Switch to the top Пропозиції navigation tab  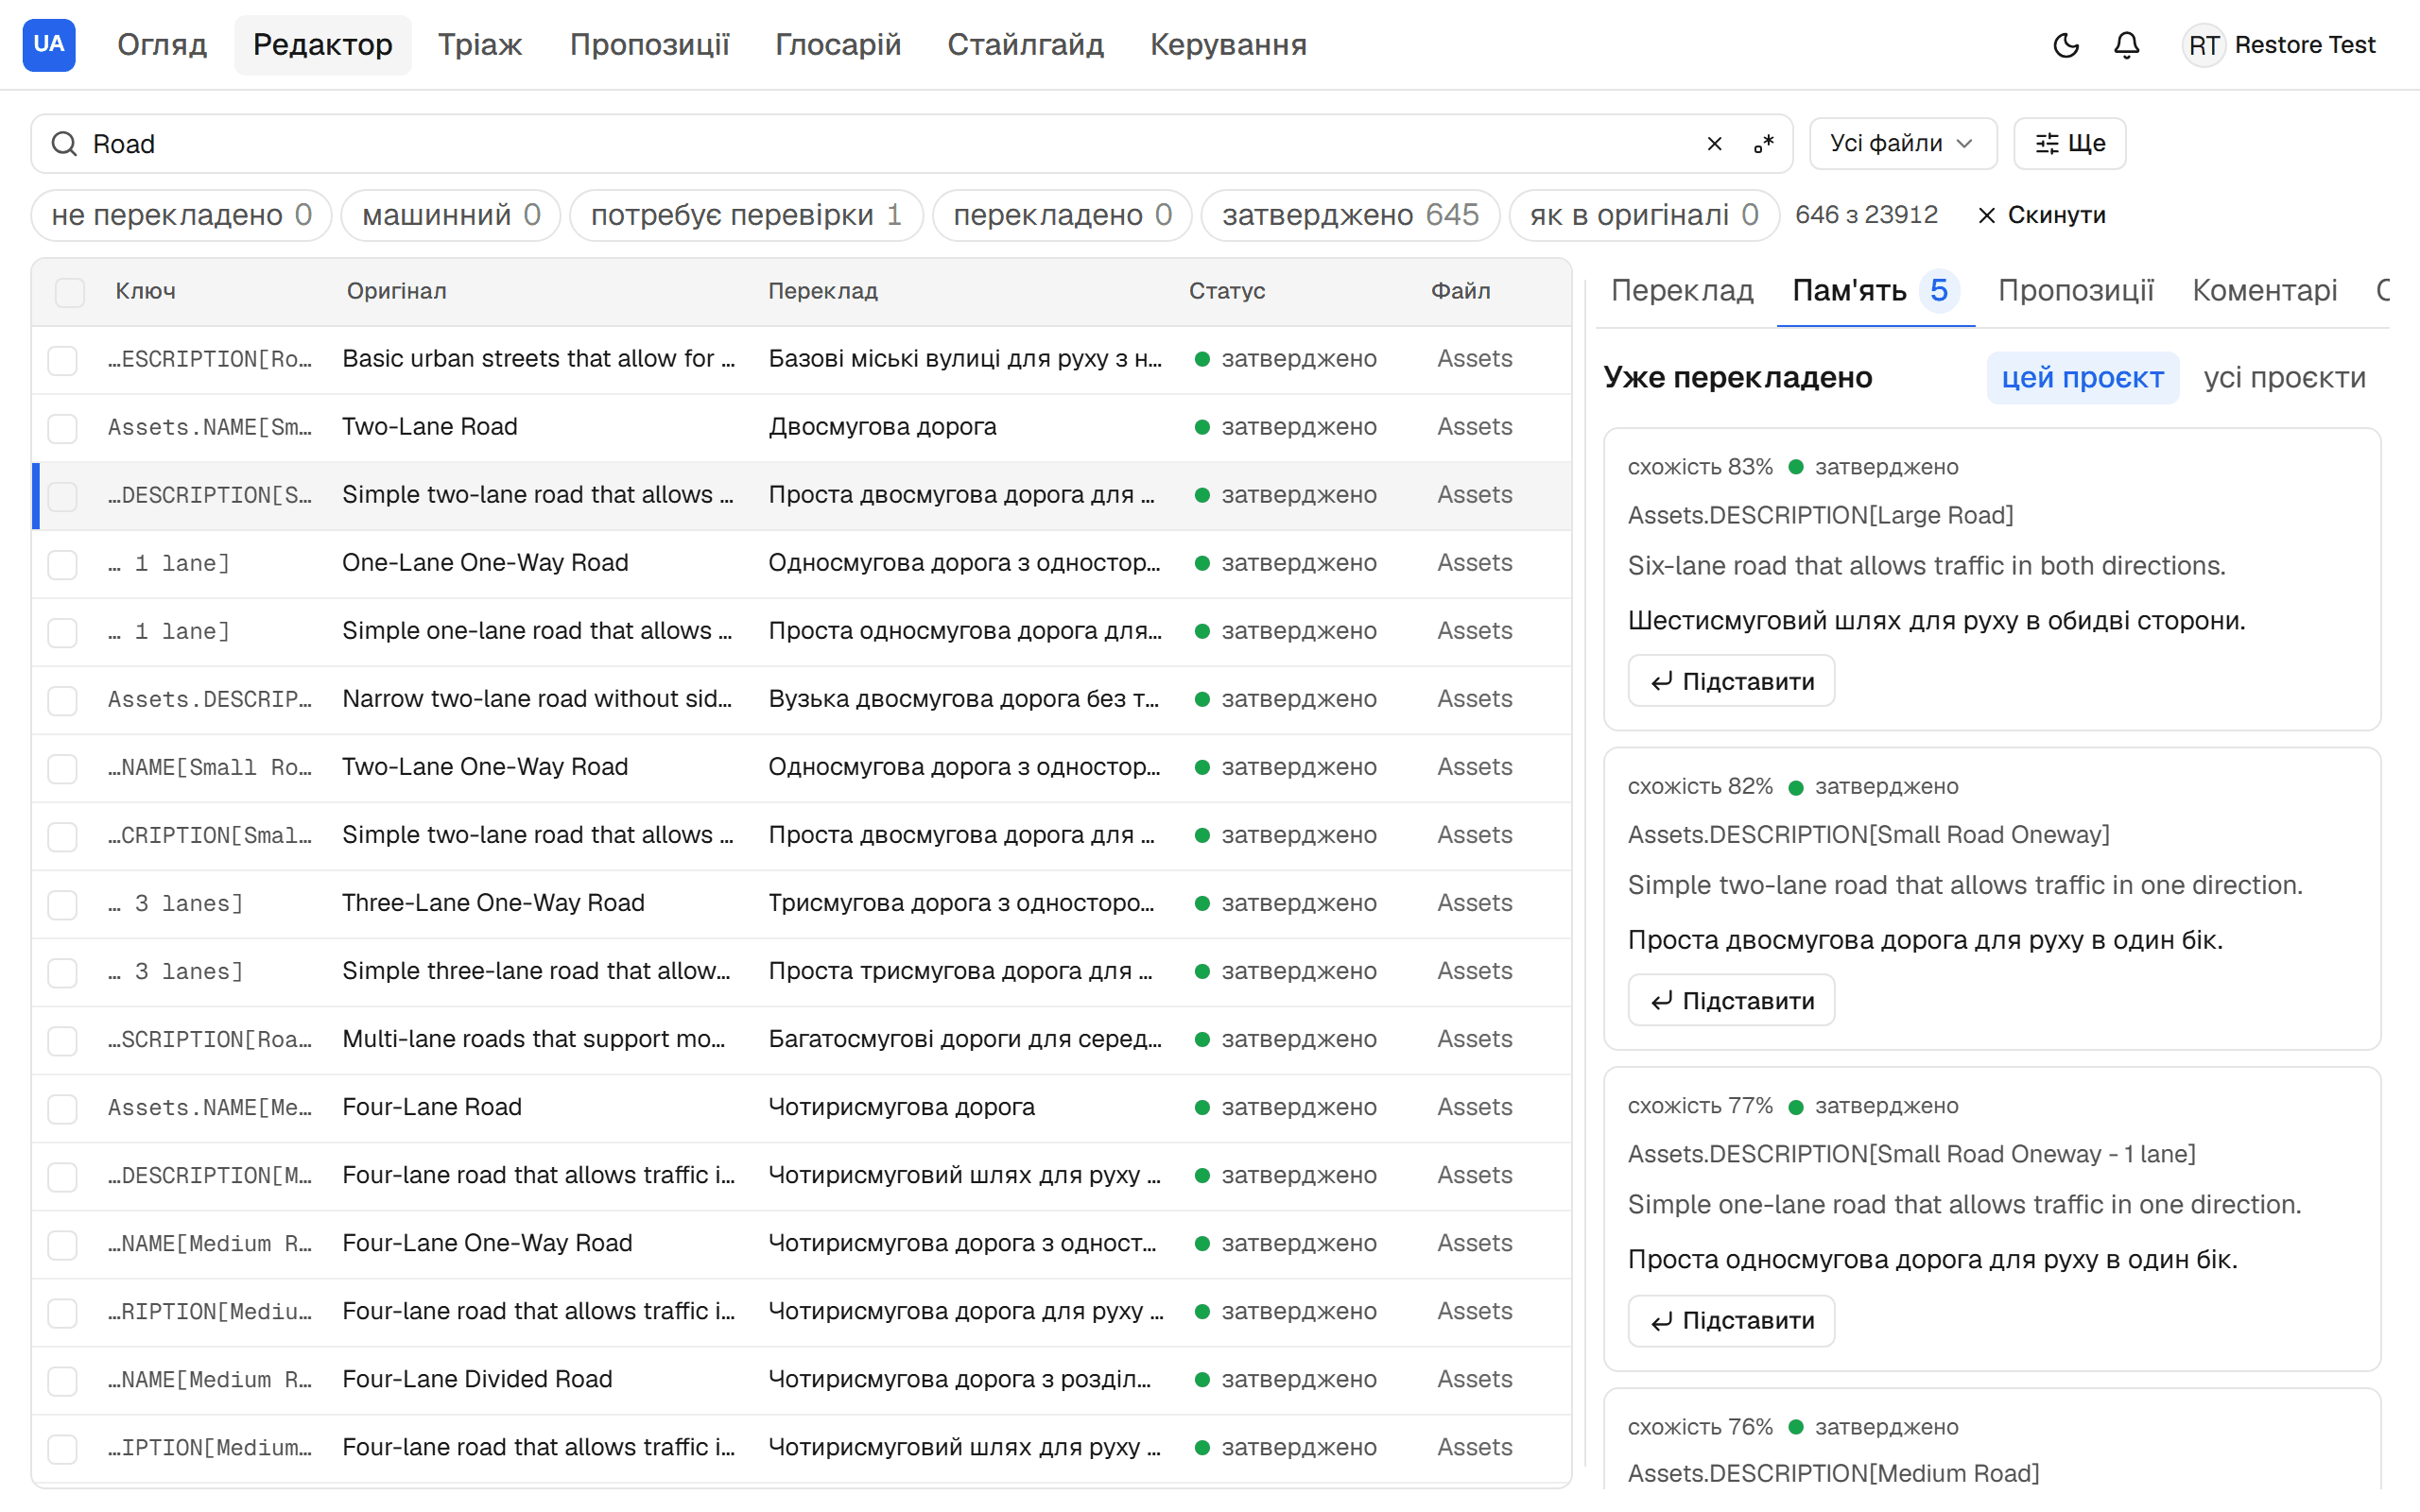pyautogui.click(x=650, y=45)
